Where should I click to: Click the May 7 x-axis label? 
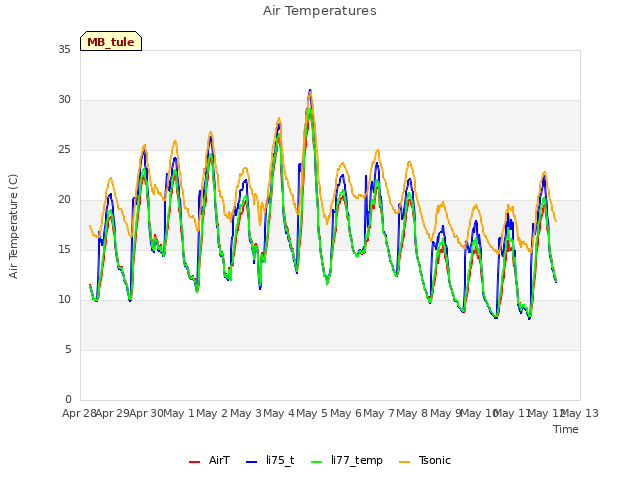pyautogui.click(x=379, y=413)
